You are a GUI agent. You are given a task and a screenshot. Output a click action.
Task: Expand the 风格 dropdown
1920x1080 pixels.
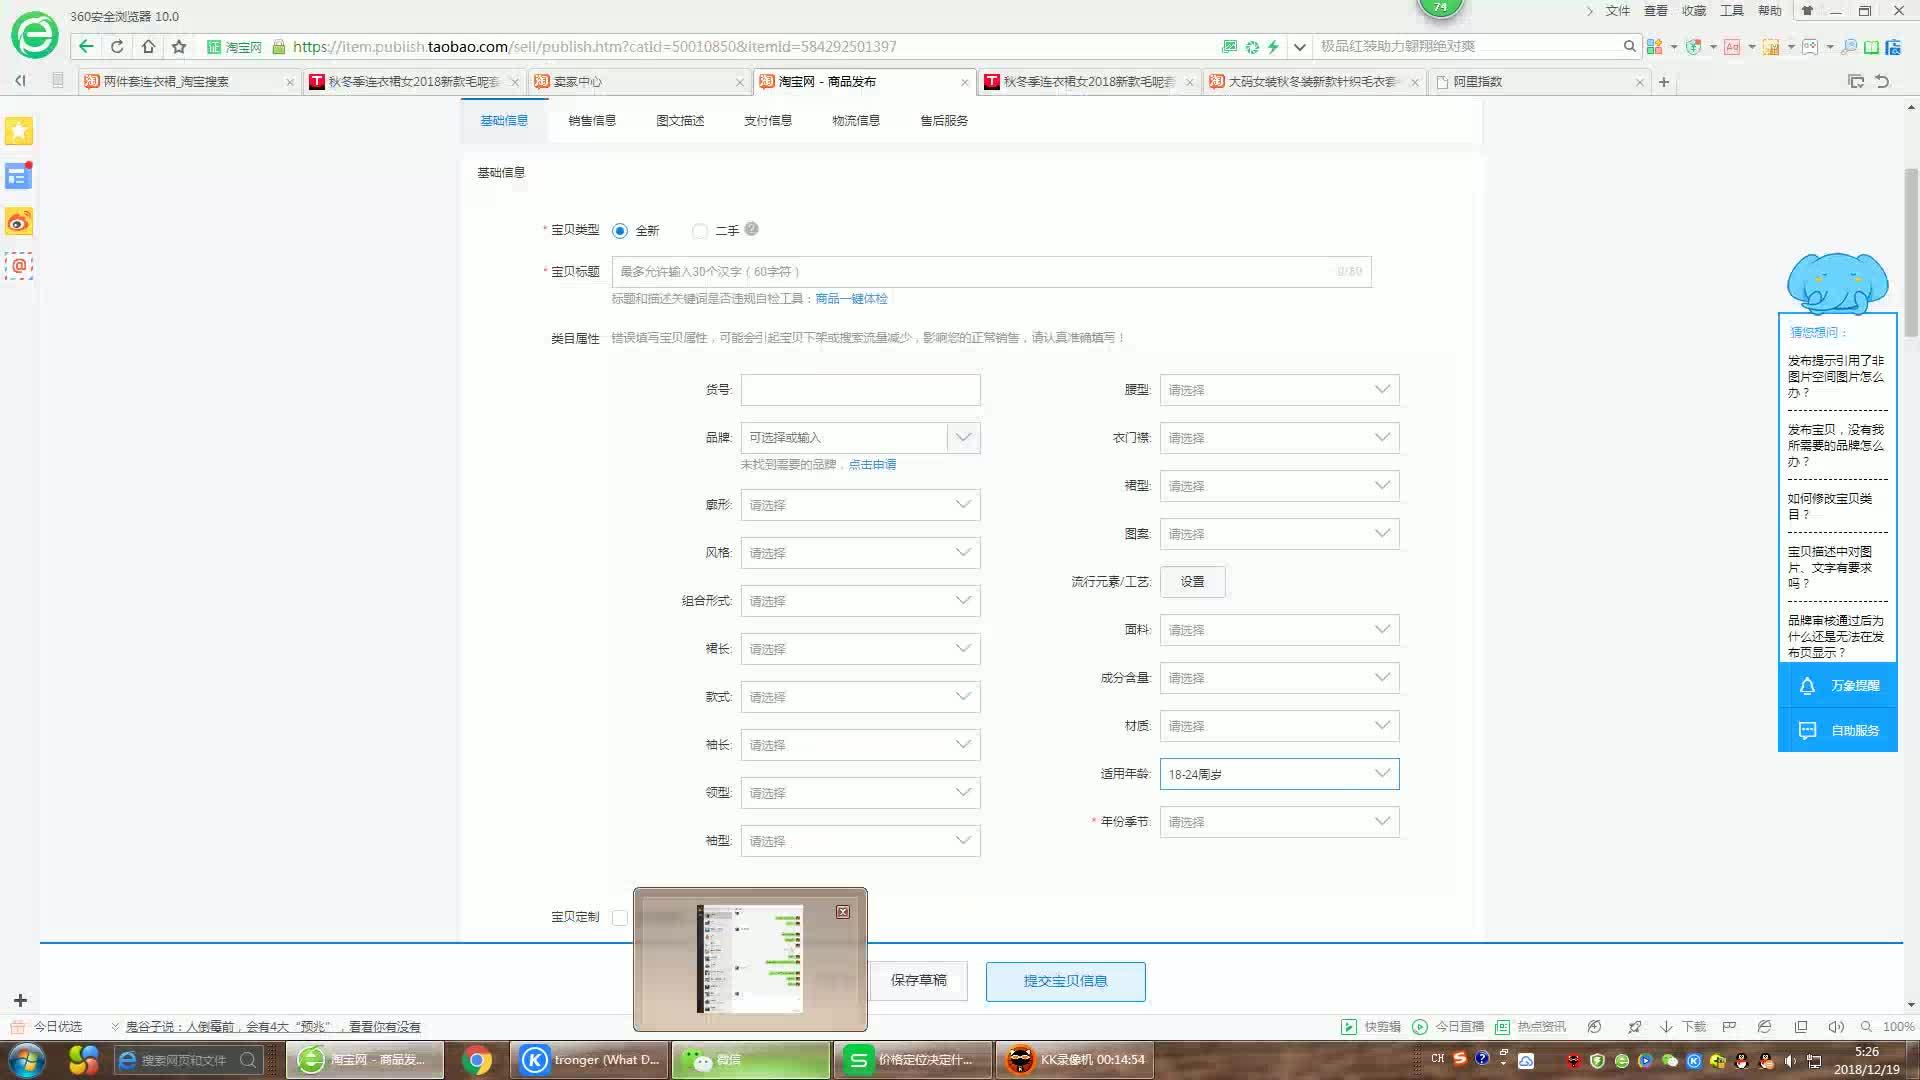tap(860, 553)
